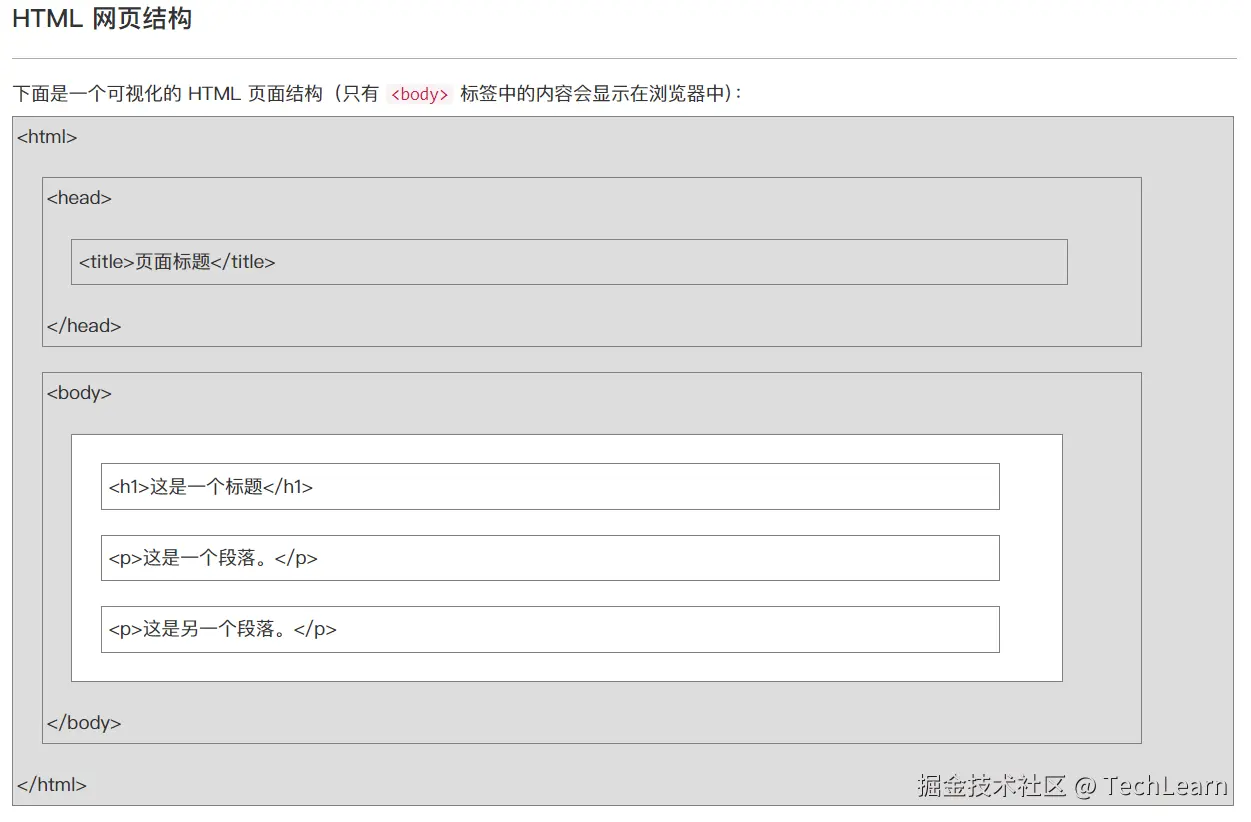Screen dimensions: 1251x822
Task: Click the closing </html> tag label
Action: tap(52, 785)
